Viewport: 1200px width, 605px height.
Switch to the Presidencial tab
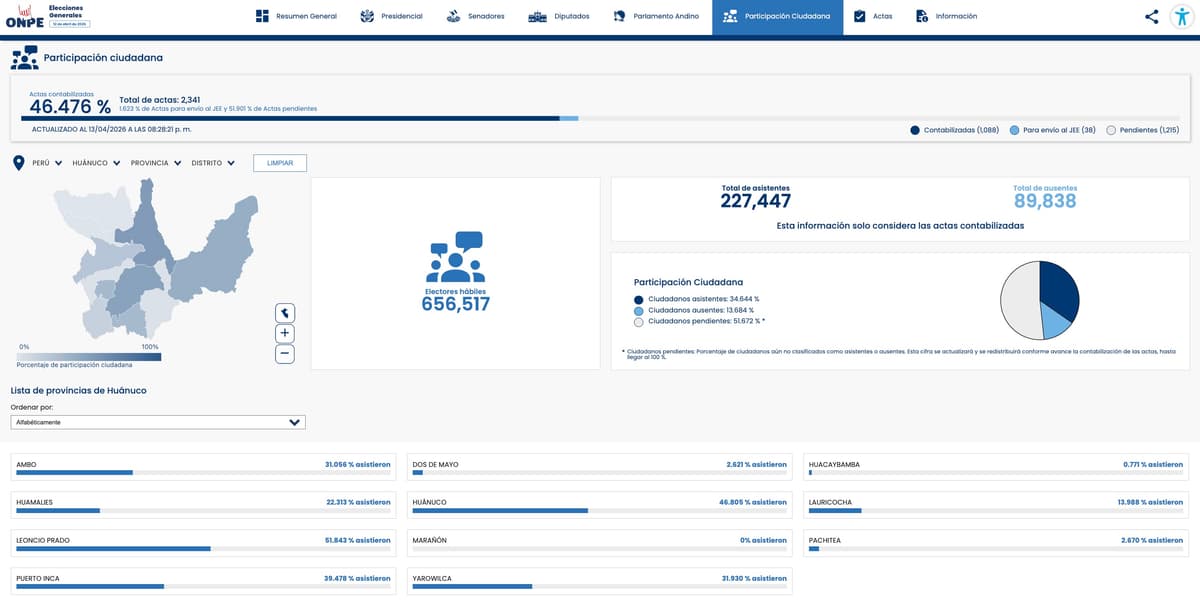(x=391, y=16)
